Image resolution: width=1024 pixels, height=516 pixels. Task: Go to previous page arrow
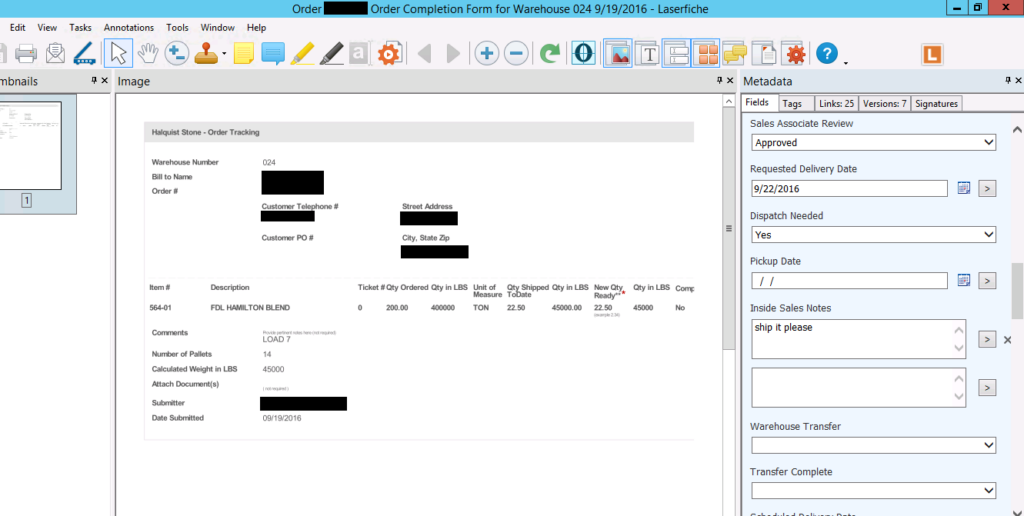tap(424, 54)
